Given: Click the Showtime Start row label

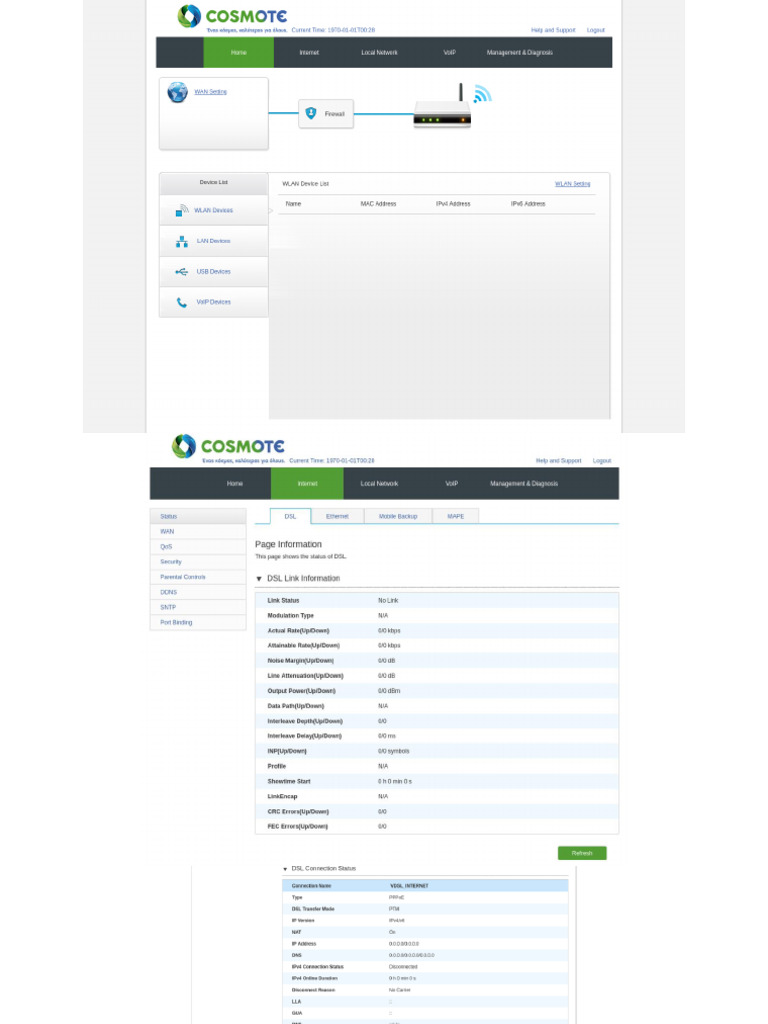Looking at the screenshot, I should click(x=289, y=782).
